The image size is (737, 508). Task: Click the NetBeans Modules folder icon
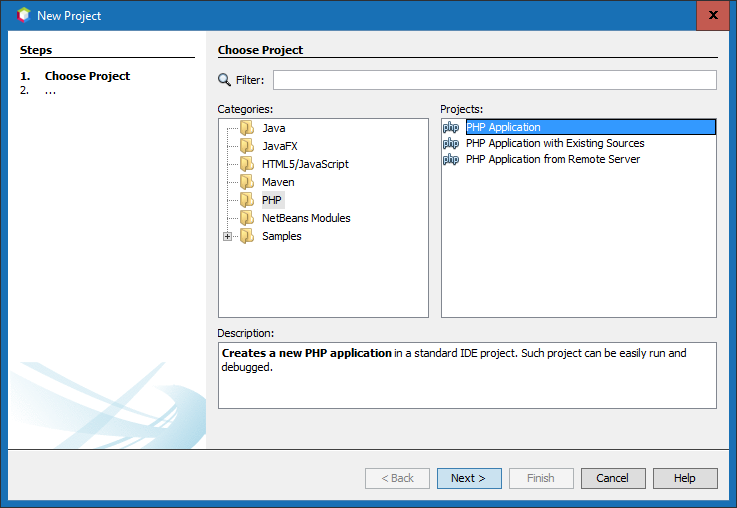pyautogui.click(x=247, y=218)
